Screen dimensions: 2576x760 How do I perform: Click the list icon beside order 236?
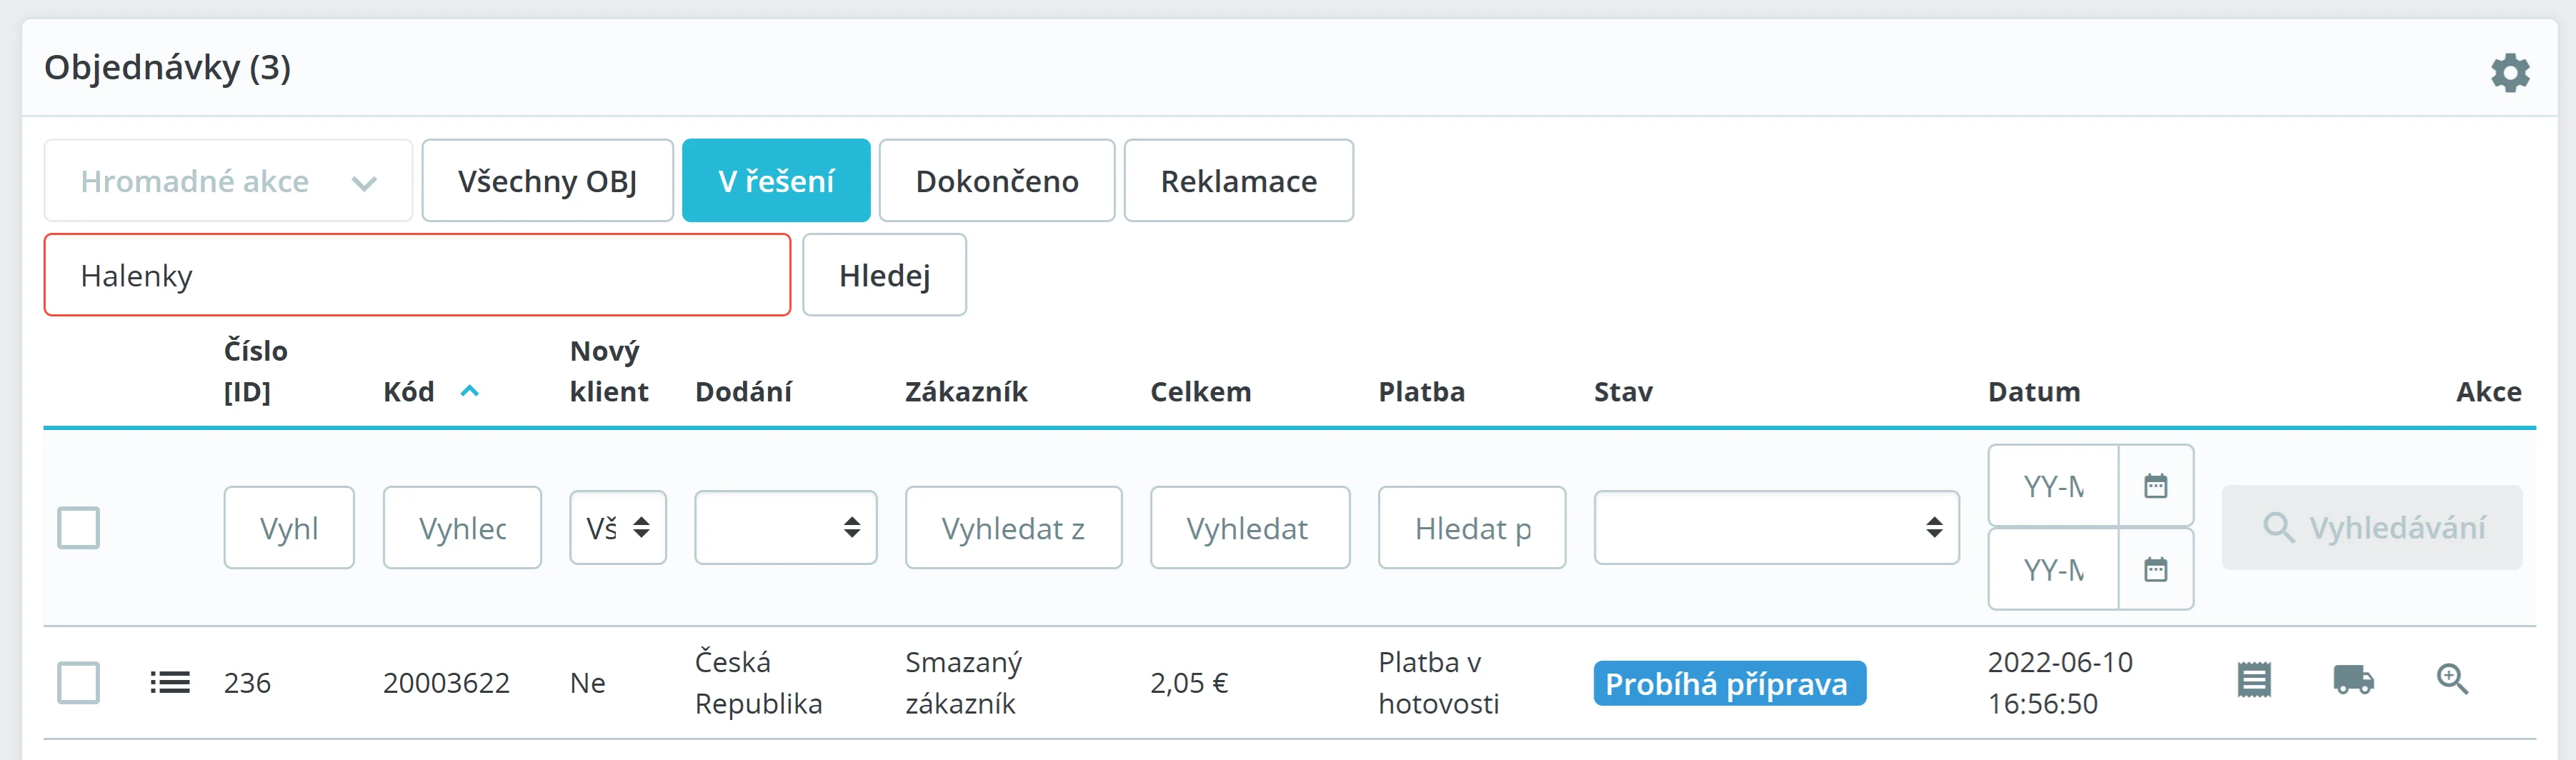170,683
